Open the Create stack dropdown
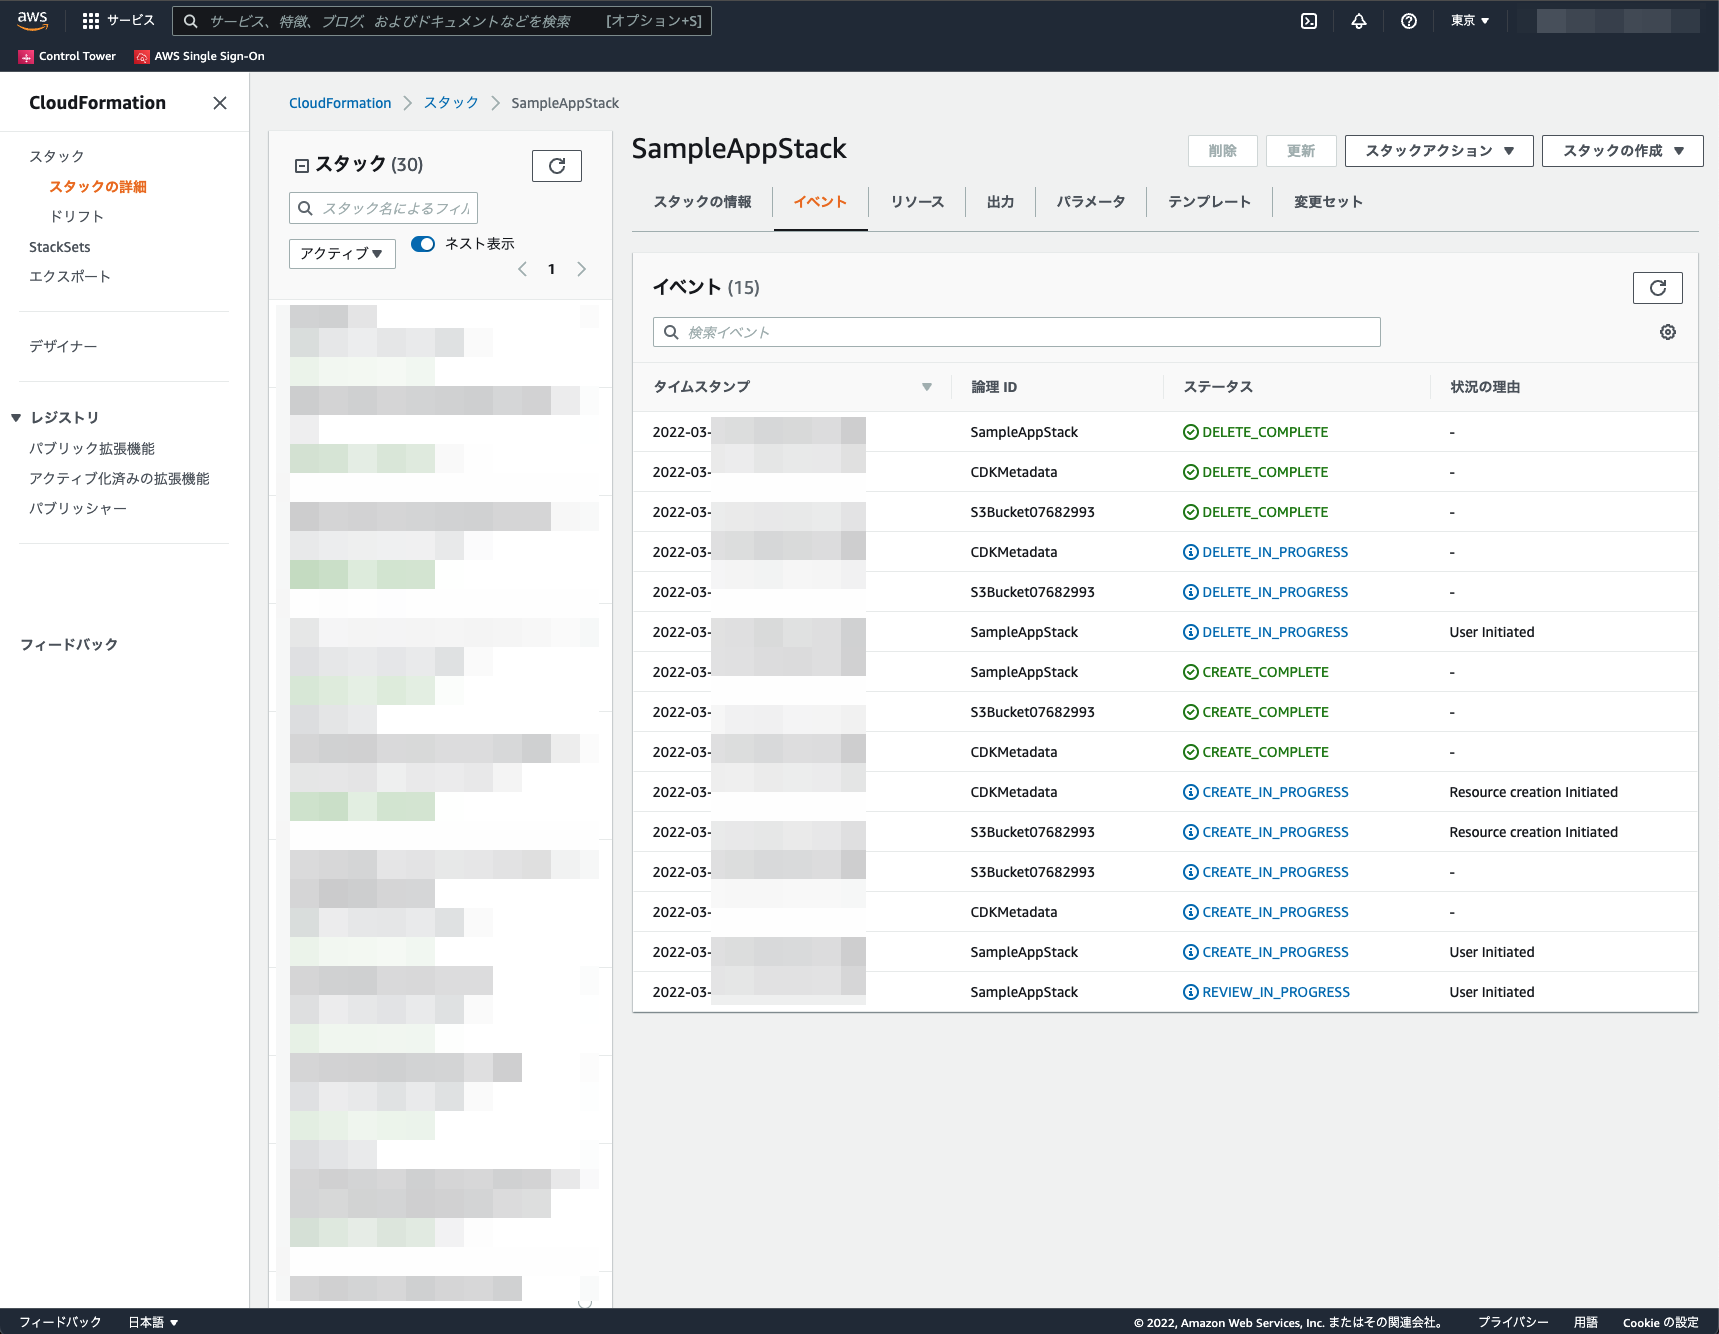Screen dimensions: 1719x1334 1622,151
